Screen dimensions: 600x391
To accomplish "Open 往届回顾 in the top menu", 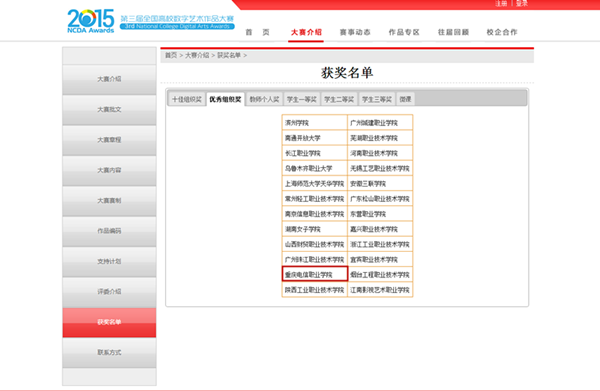I will (x=453, y=32).
